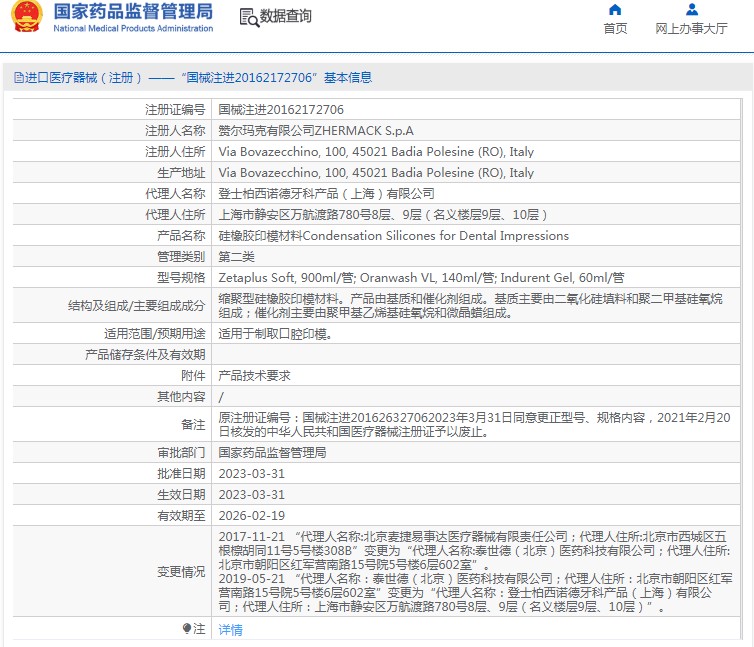Select registration number value 国械注进20162172706
Screen dimensions: 754x647
(281, 110)
